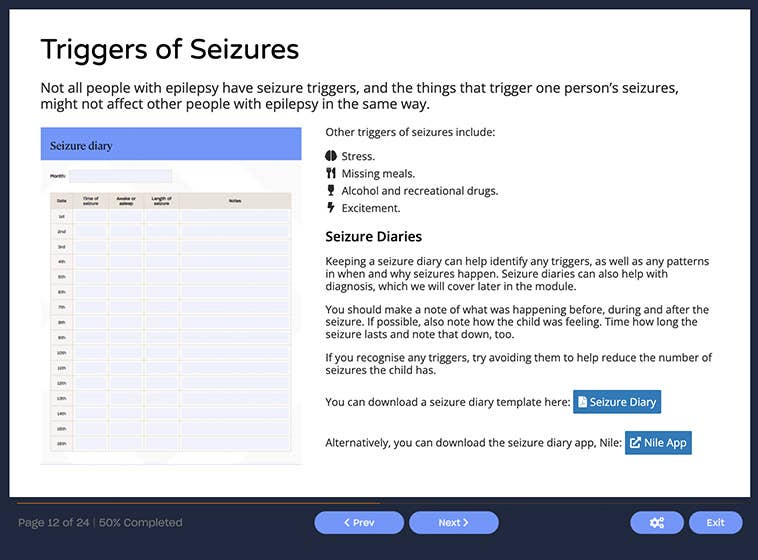Exit the training module
758x560 pixels.
715,522
